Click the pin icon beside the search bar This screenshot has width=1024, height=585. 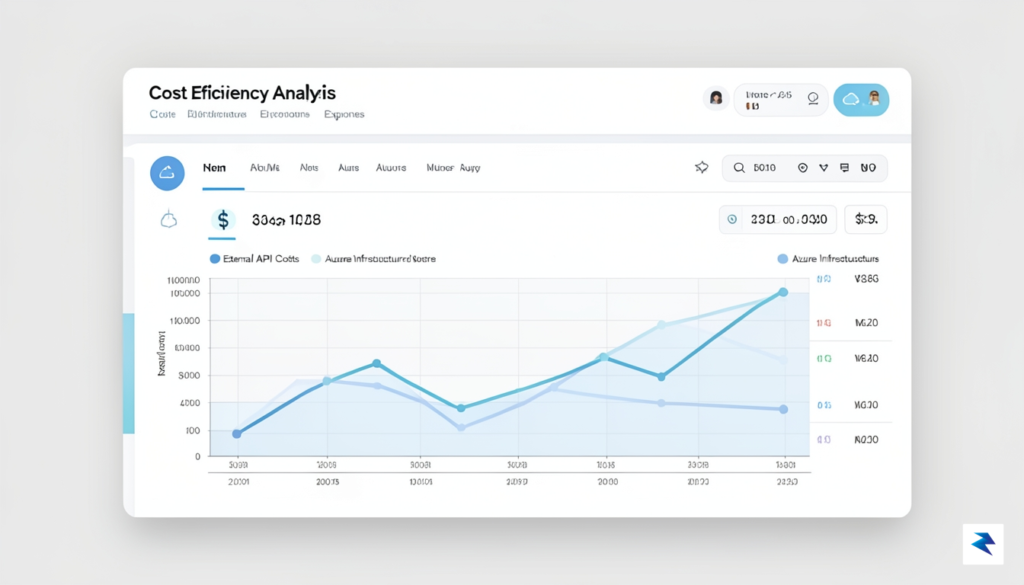[701, 168]
